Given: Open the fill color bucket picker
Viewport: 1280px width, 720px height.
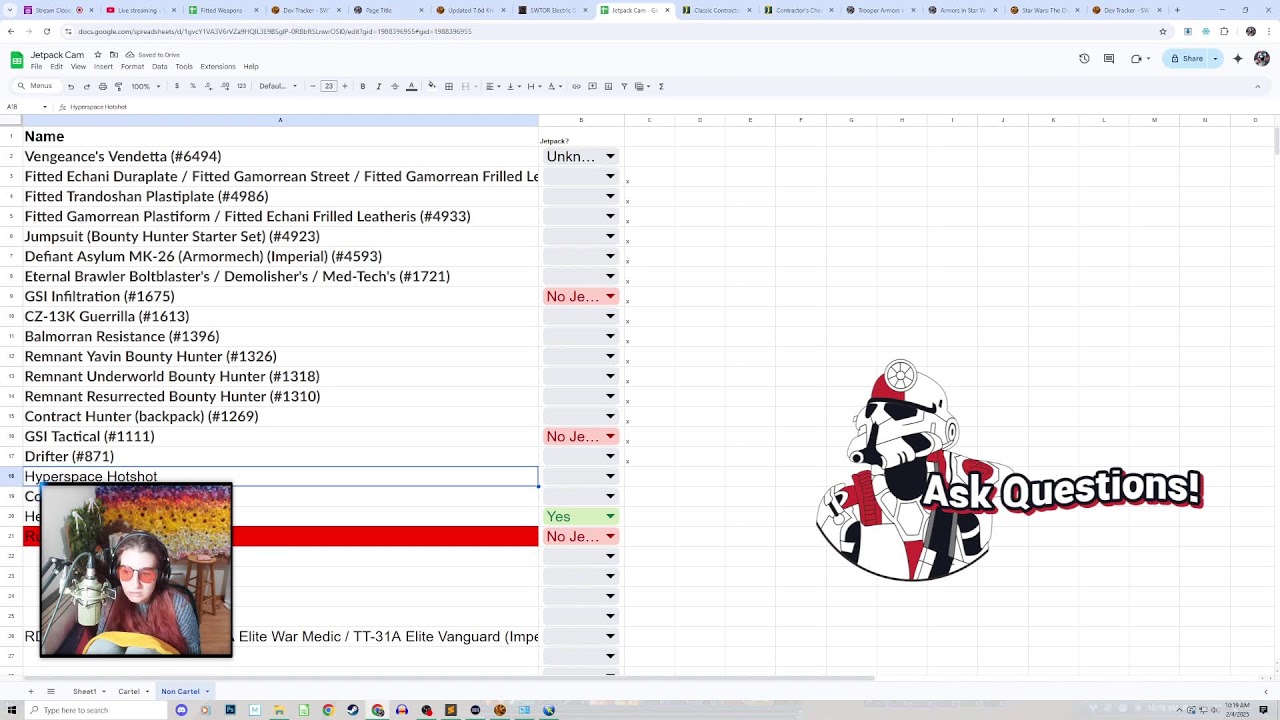Looking at the screenshot, I should 432,86.
